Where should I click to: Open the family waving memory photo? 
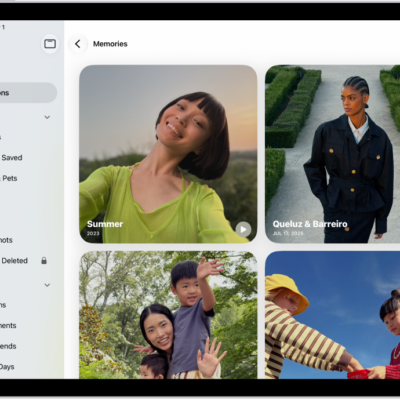(x=168, y=315)
